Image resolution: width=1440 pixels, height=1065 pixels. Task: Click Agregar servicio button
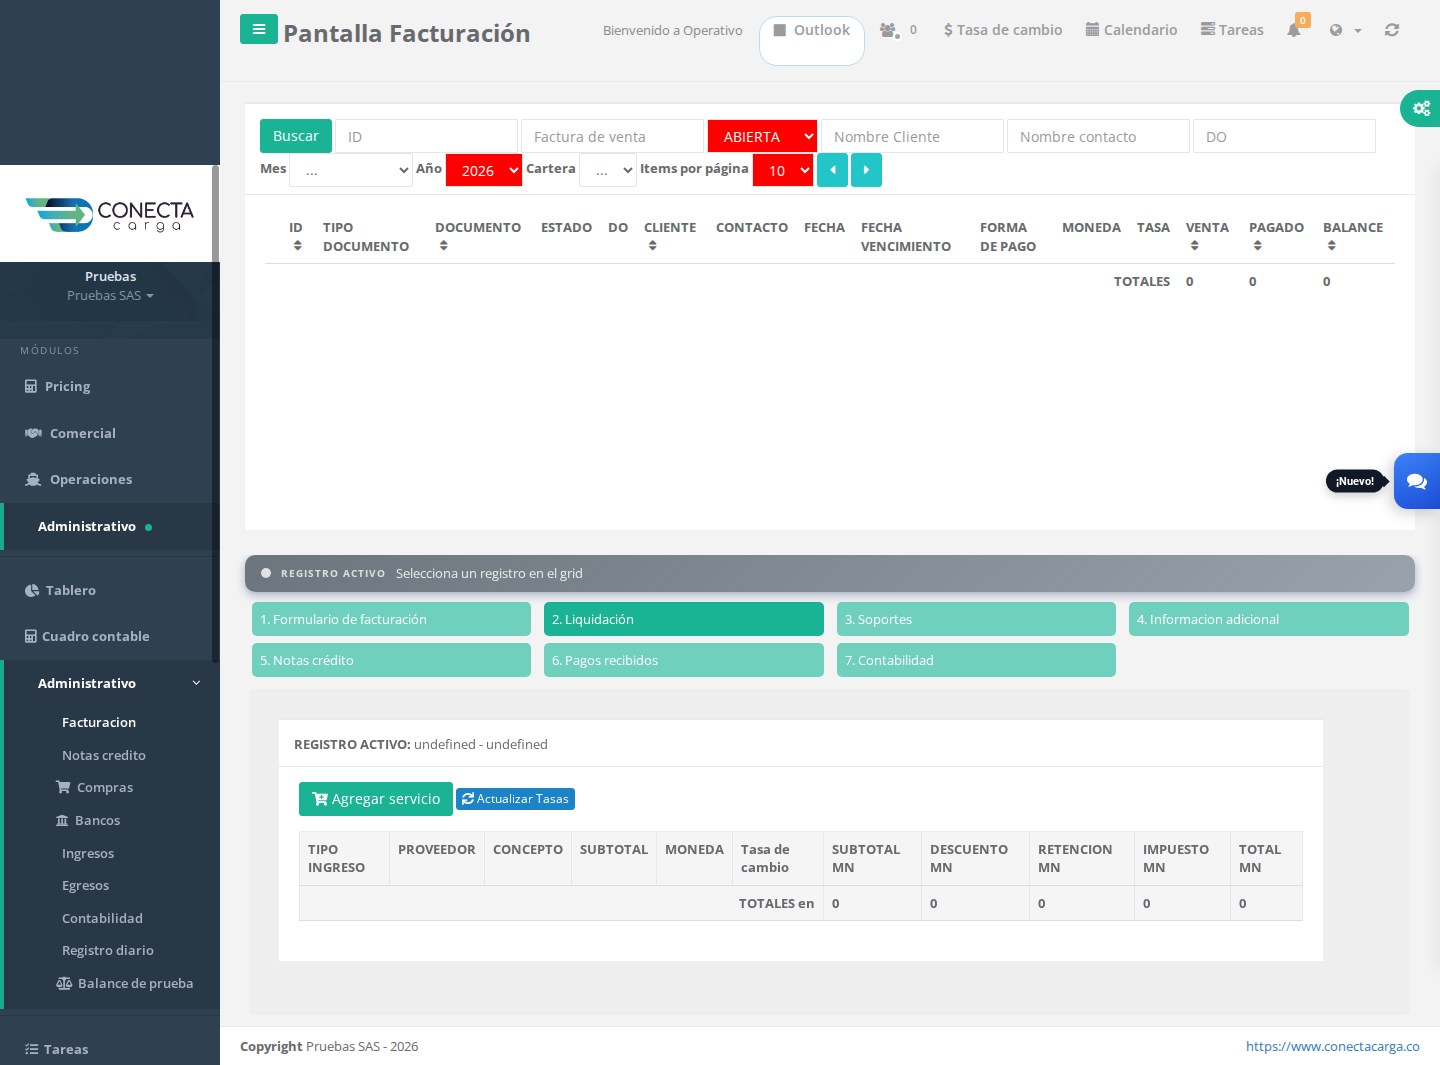click(x=376, y=799)
